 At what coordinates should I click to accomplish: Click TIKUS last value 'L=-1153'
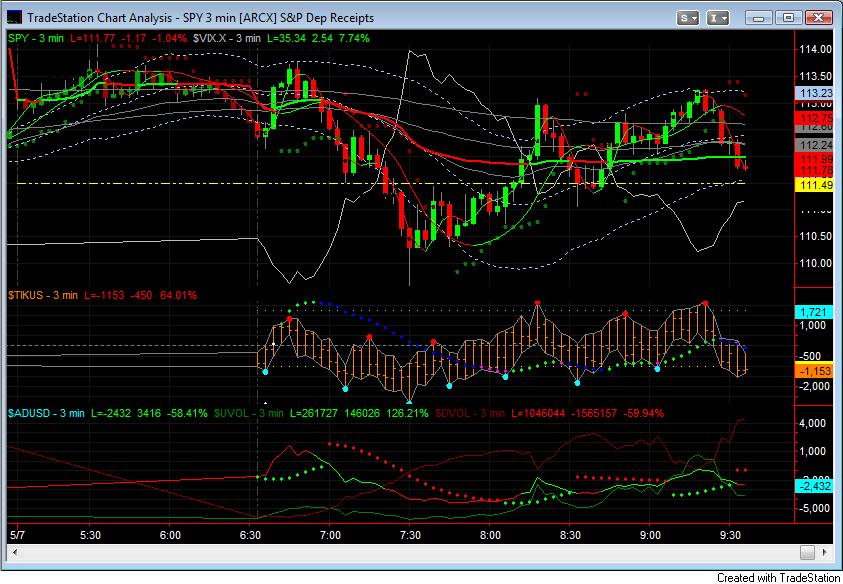[x=104, y=295]
